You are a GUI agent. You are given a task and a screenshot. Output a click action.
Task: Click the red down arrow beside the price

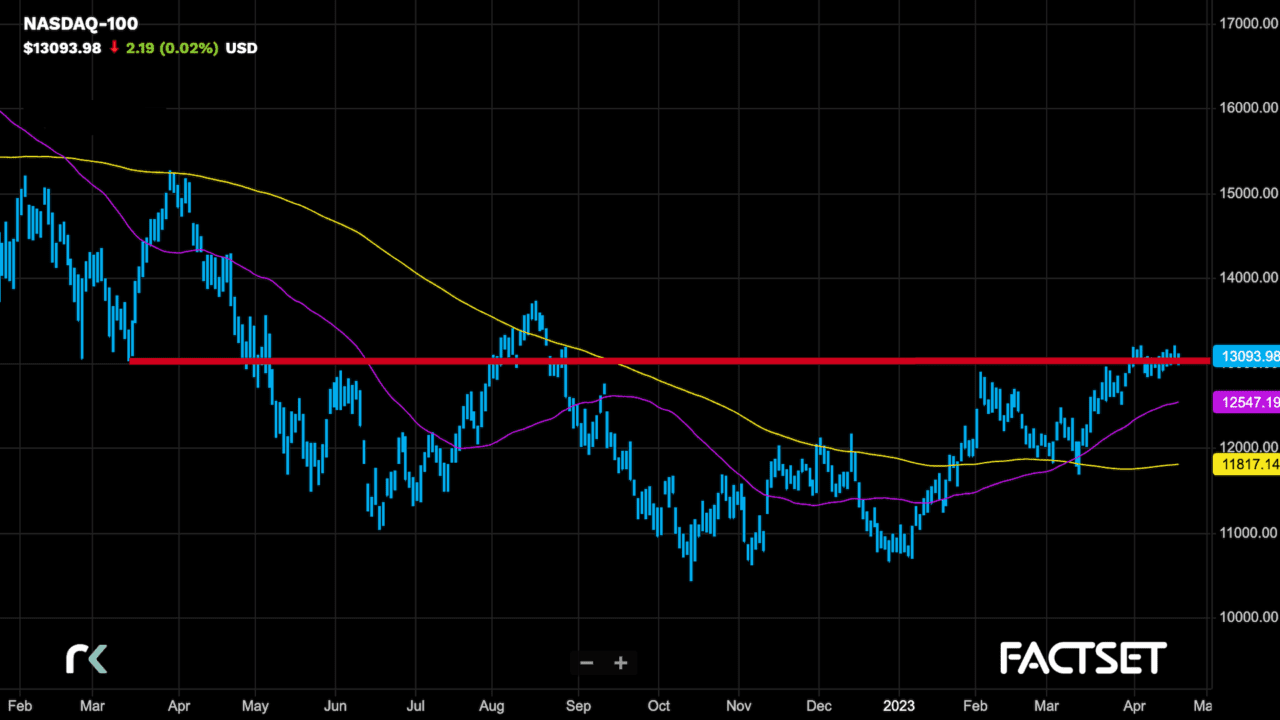114,47
